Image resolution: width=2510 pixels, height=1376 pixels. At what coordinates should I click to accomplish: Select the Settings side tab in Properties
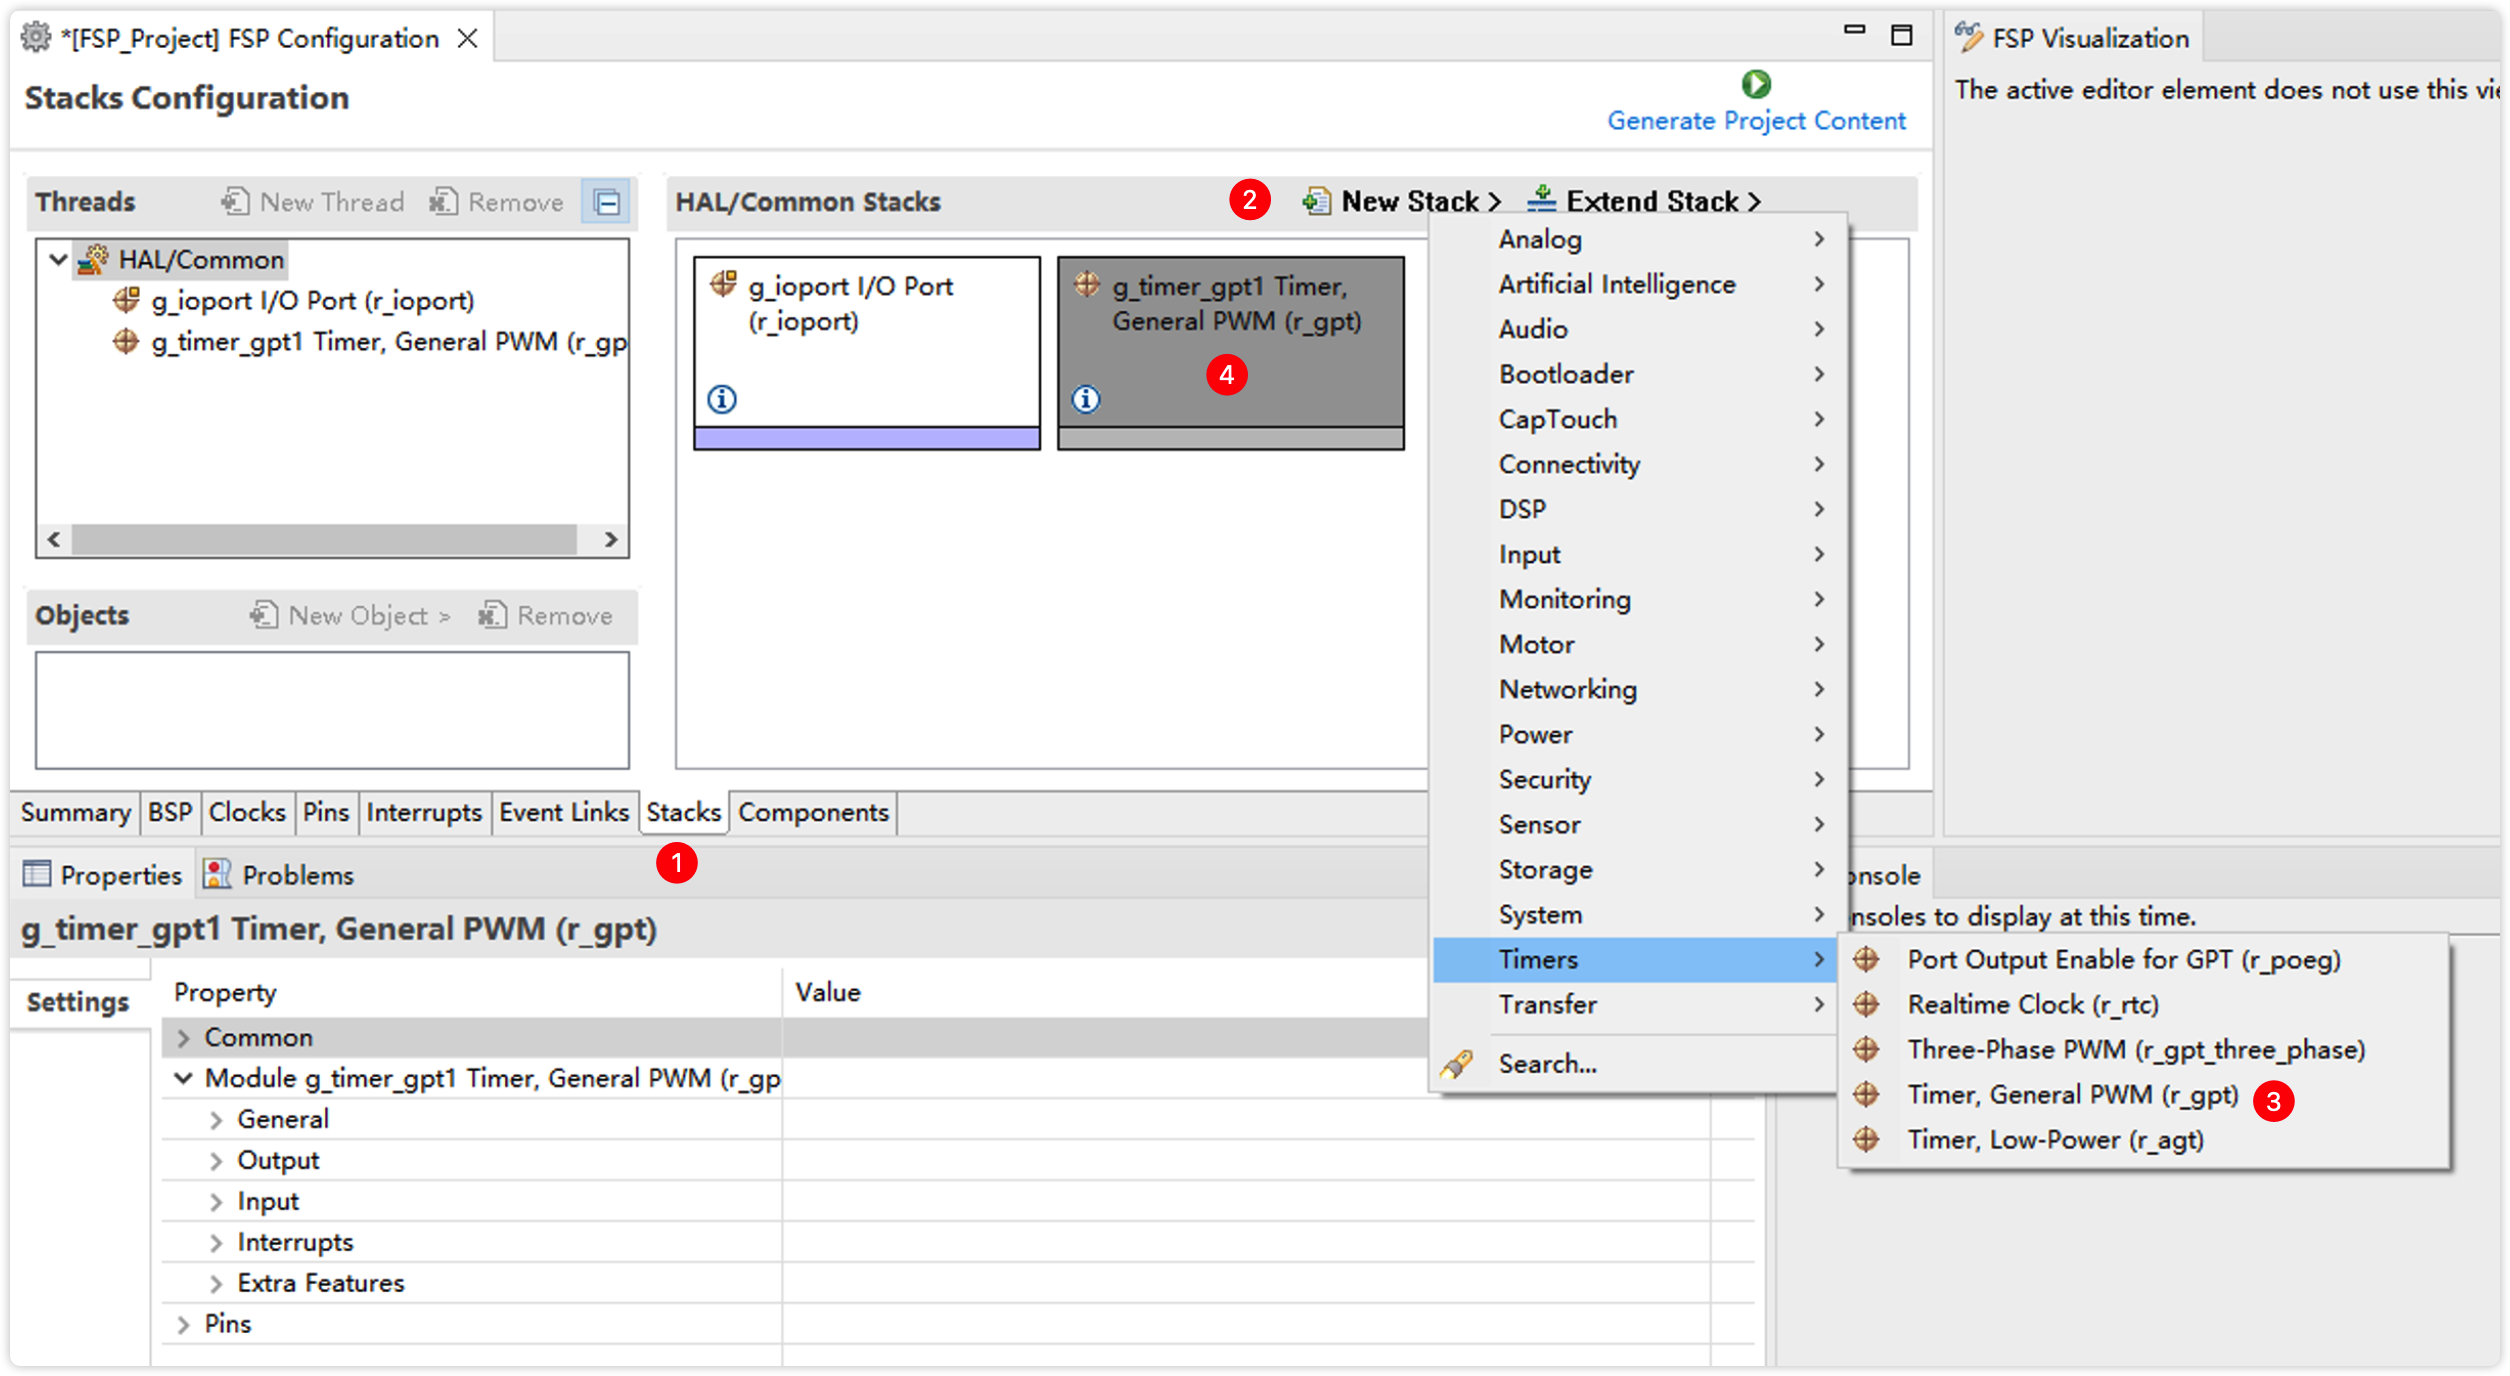click(78, 1002)
